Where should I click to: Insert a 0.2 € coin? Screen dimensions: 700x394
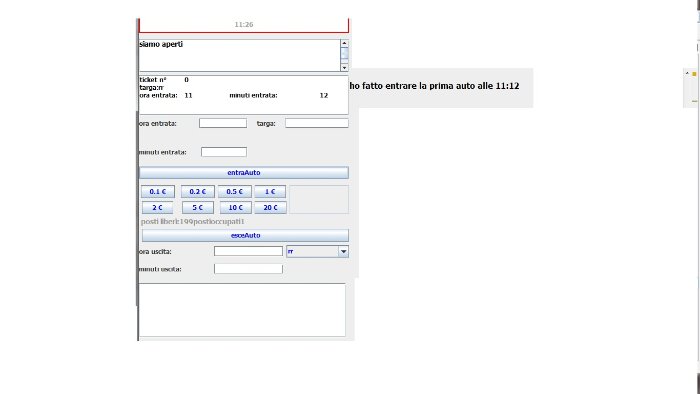[x=197, y=191]
